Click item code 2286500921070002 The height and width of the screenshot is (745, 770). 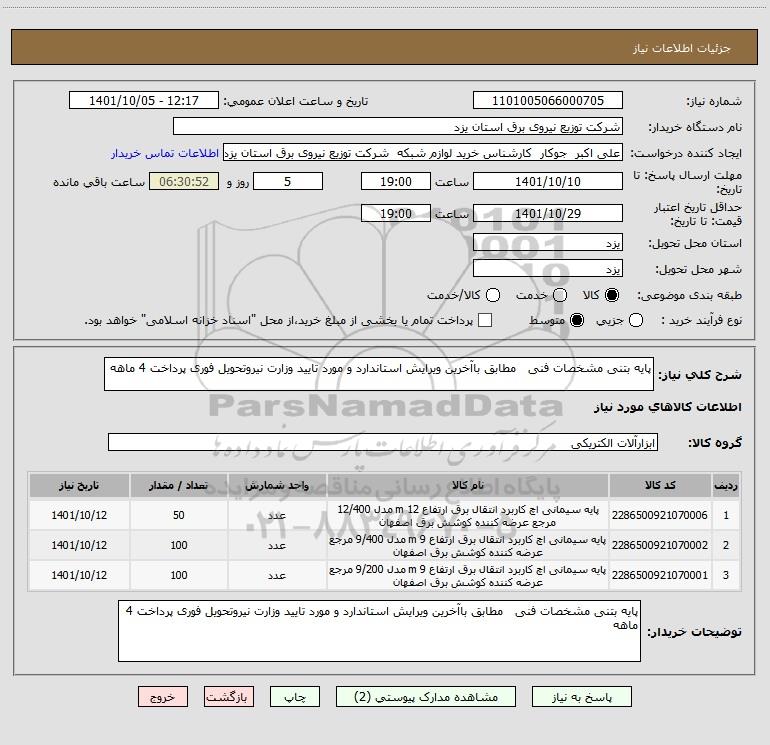pos(660,545)
